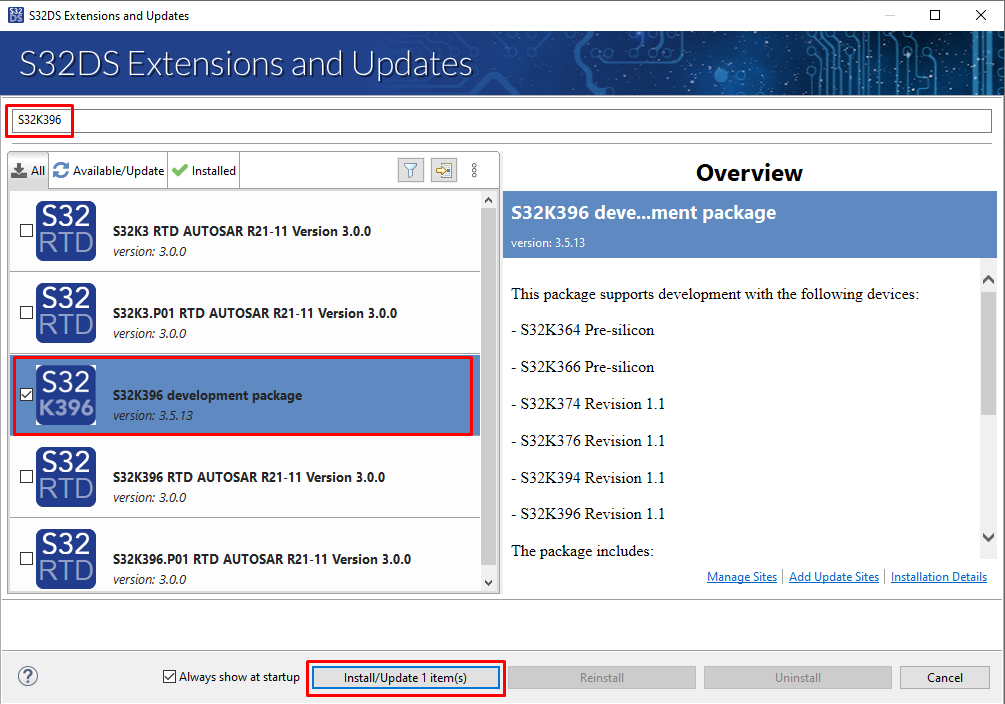Open the Installation Details link

pyautogui.click(x=938, y=576)
